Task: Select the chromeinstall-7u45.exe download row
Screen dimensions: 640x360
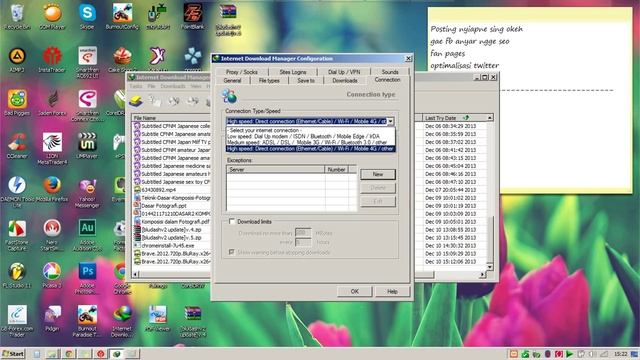Action: (171, 245)
